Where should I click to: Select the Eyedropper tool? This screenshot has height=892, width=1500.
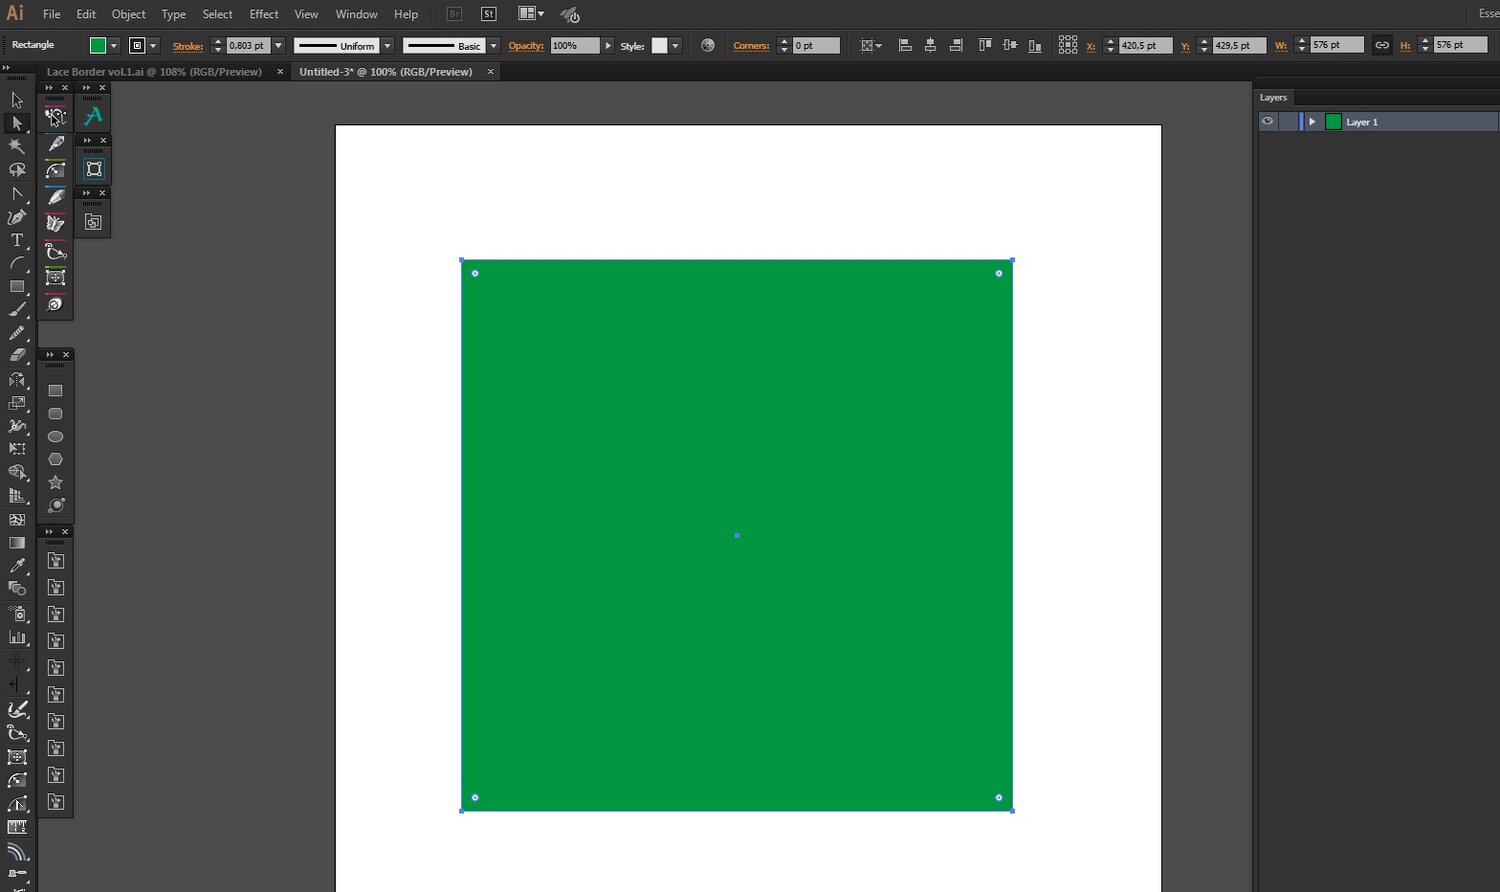pos(17,566)
